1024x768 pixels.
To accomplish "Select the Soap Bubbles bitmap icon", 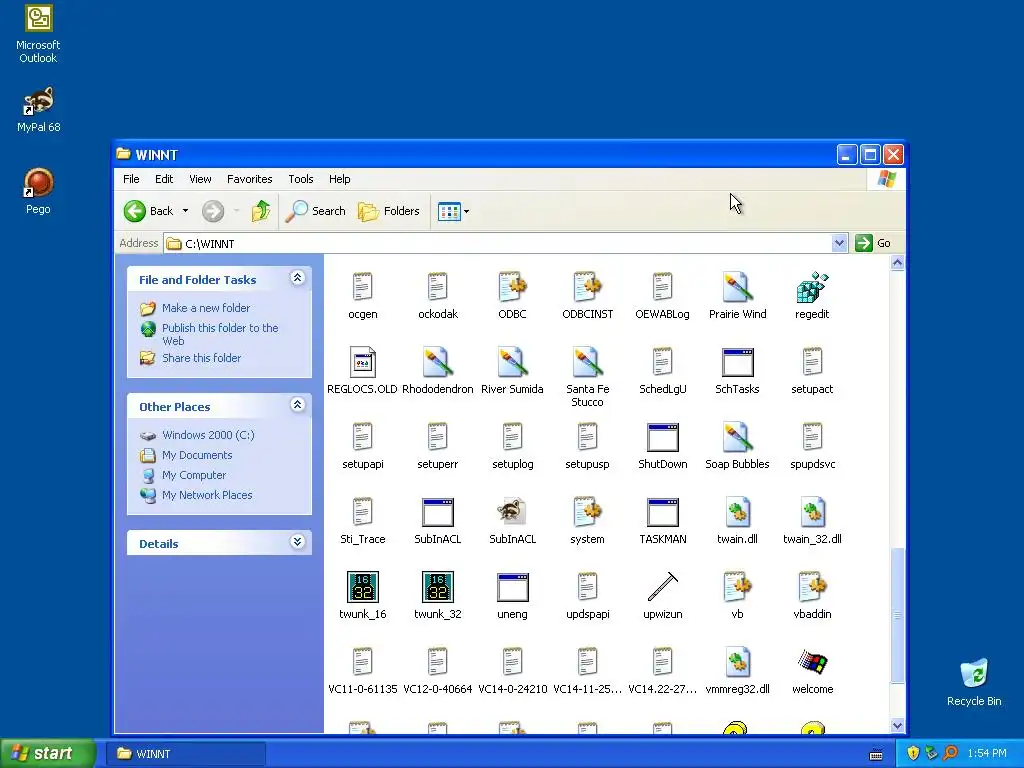I will pos(737,438).
